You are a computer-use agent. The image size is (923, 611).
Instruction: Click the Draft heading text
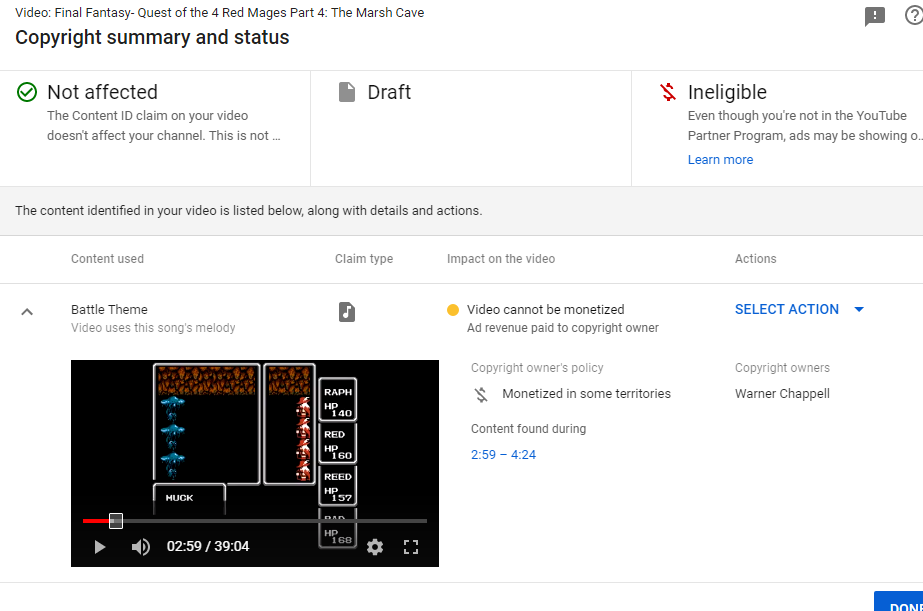(389, 92)
